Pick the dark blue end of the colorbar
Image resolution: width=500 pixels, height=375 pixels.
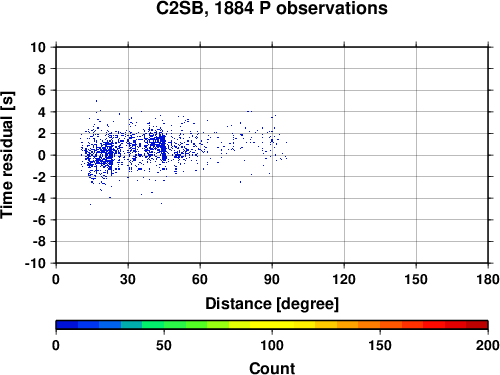tap(67, 325)
